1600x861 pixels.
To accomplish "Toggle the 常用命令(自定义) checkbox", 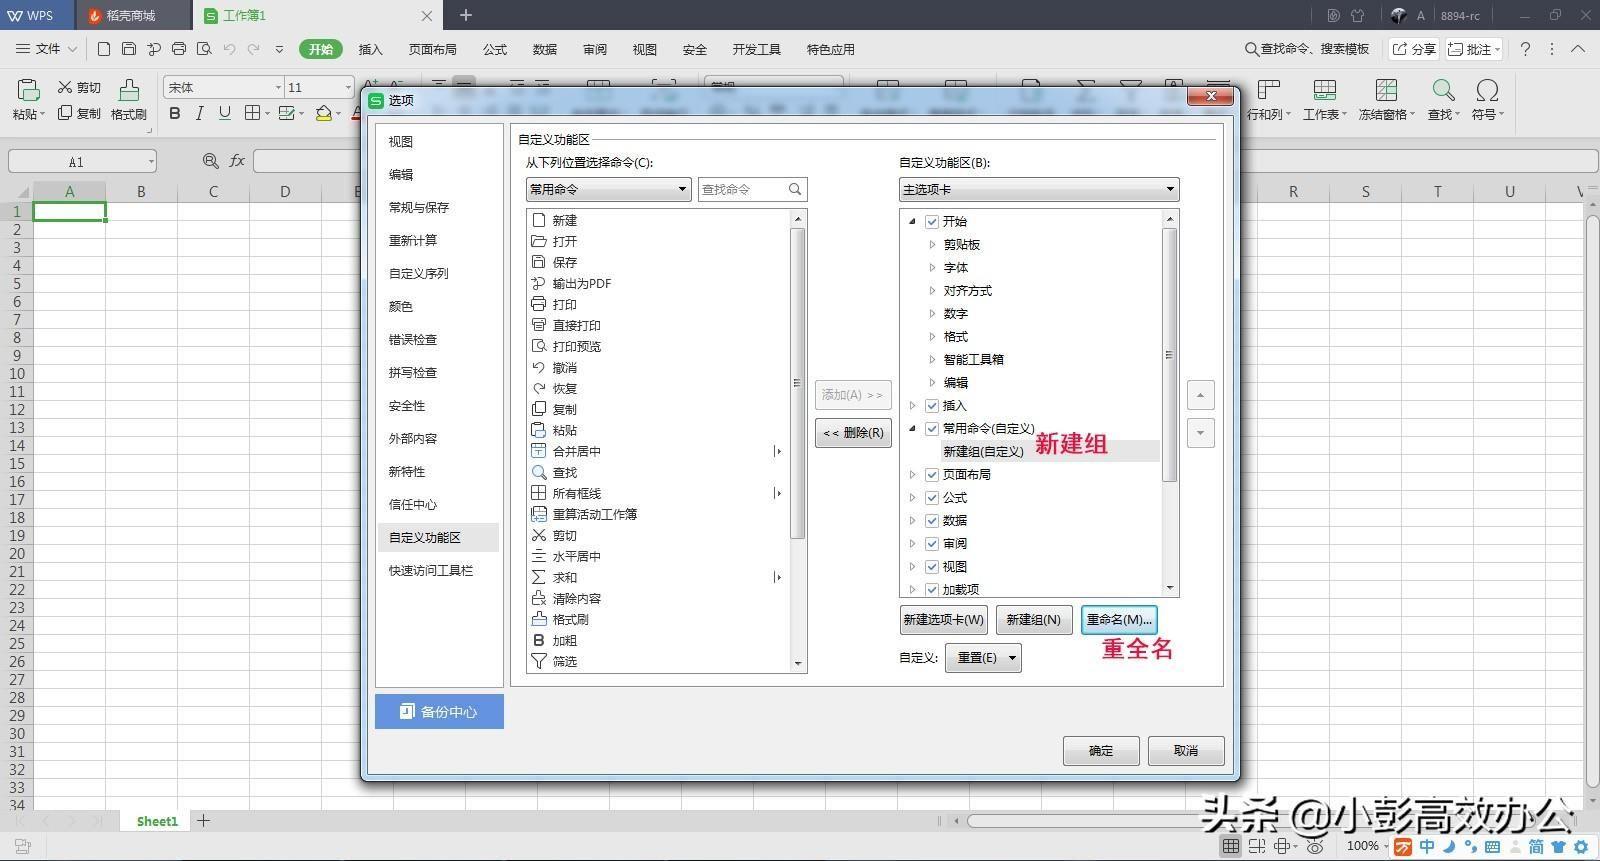I will coord(932,429).
